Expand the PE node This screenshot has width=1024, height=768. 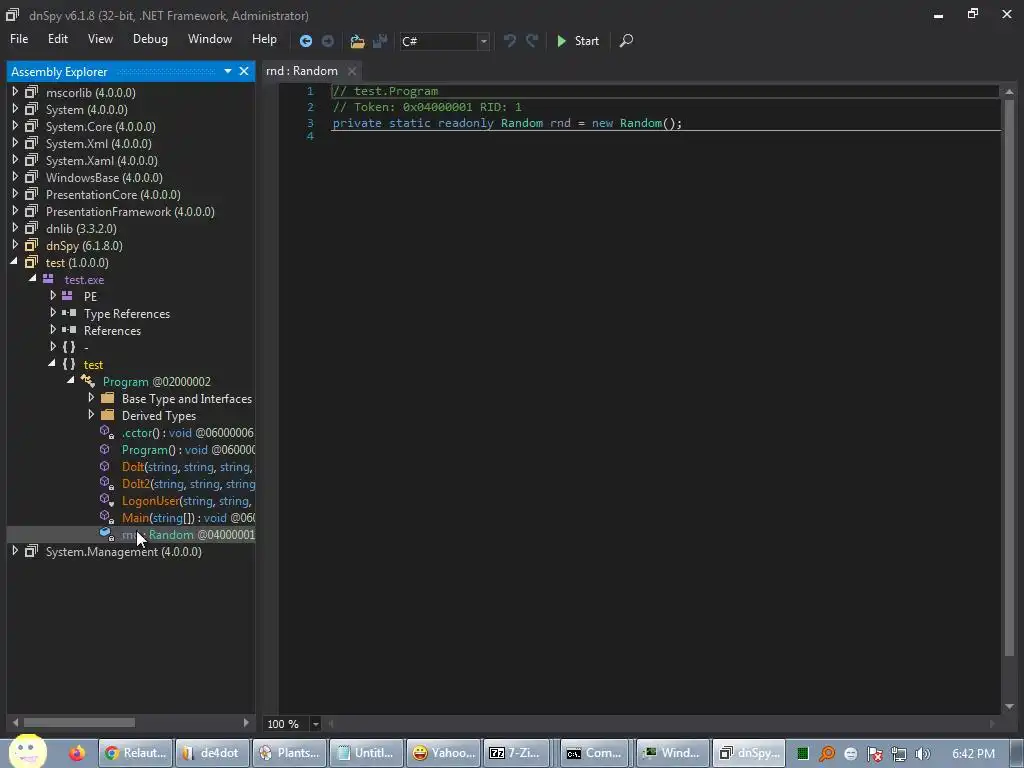point(53,296)
